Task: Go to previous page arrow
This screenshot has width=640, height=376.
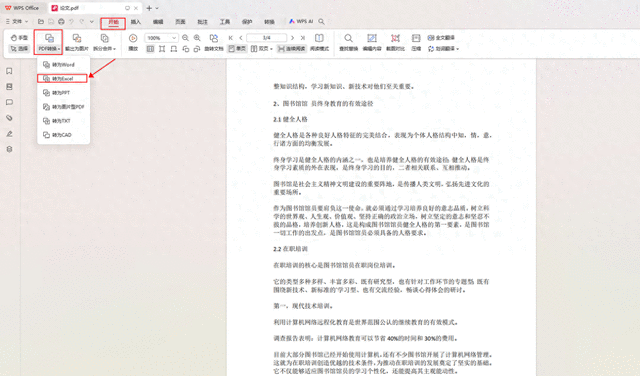Action: click(241, 38)
